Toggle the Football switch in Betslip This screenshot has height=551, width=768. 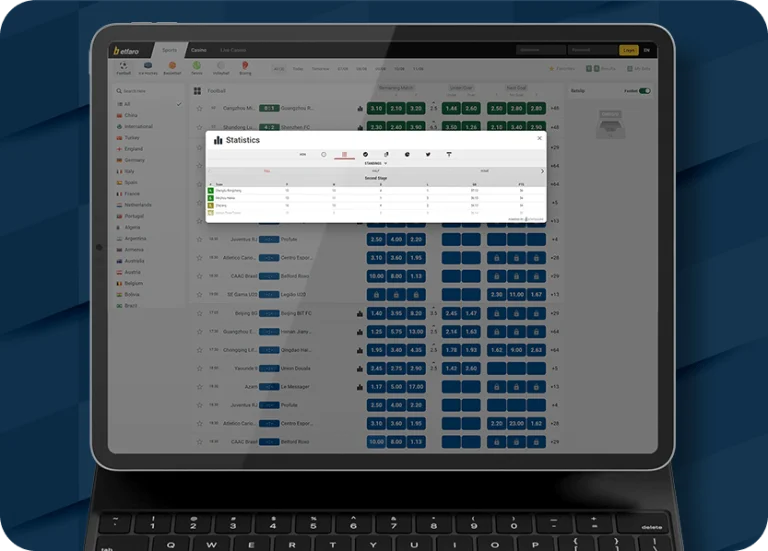tap(645, 91)
